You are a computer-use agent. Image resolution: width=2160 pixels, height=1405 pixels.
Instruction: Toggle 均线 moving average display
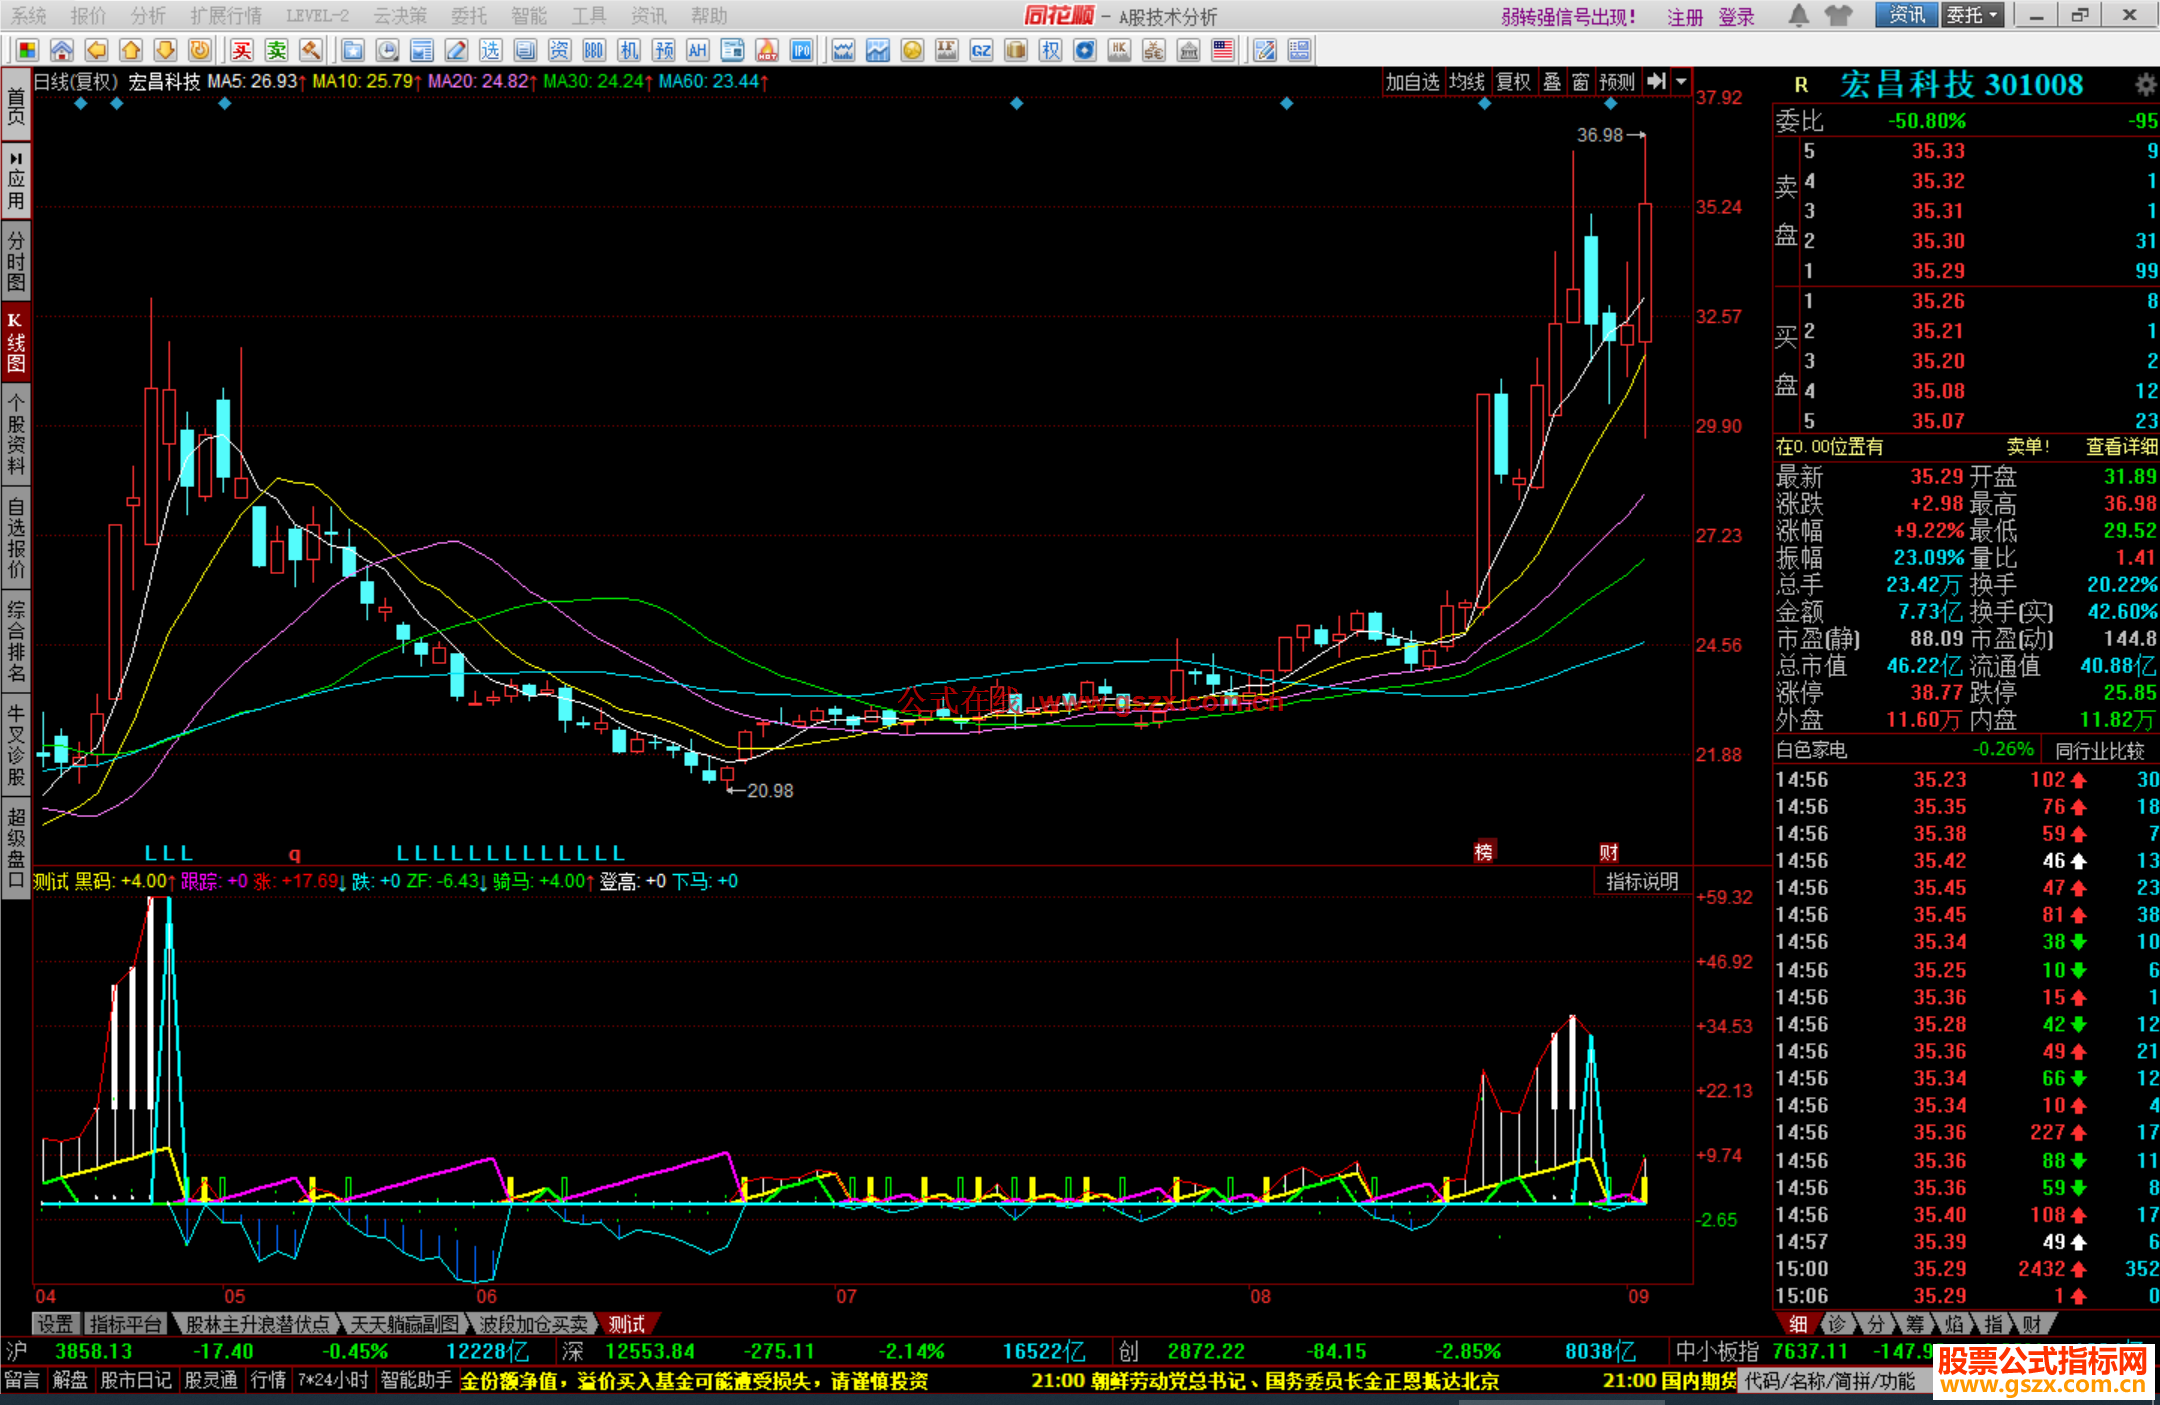point(1467,82)
